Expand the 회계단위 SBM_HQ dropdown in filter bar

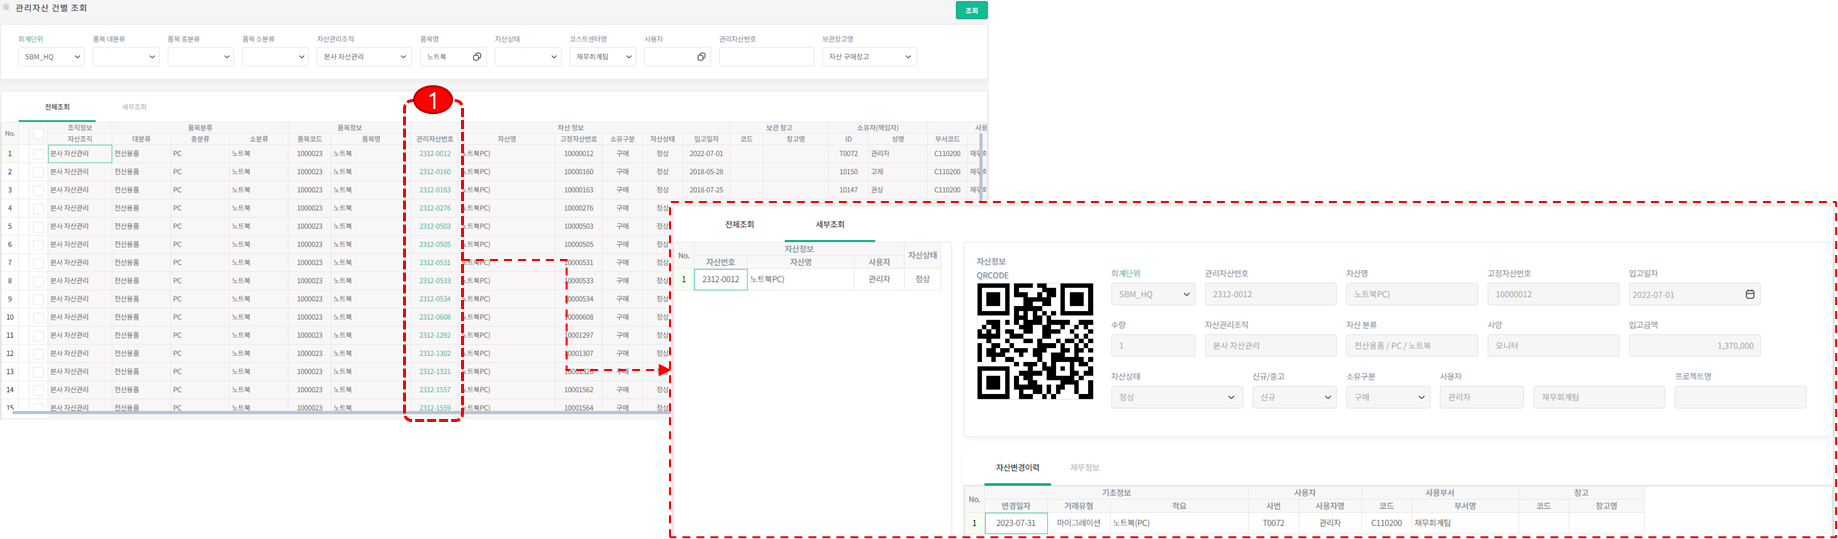pyautogui.click(x=51, y=57)
